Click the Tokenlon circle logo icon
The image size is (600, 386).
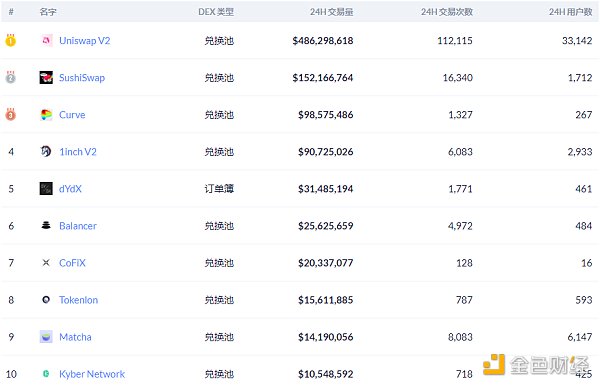(46, 300)
